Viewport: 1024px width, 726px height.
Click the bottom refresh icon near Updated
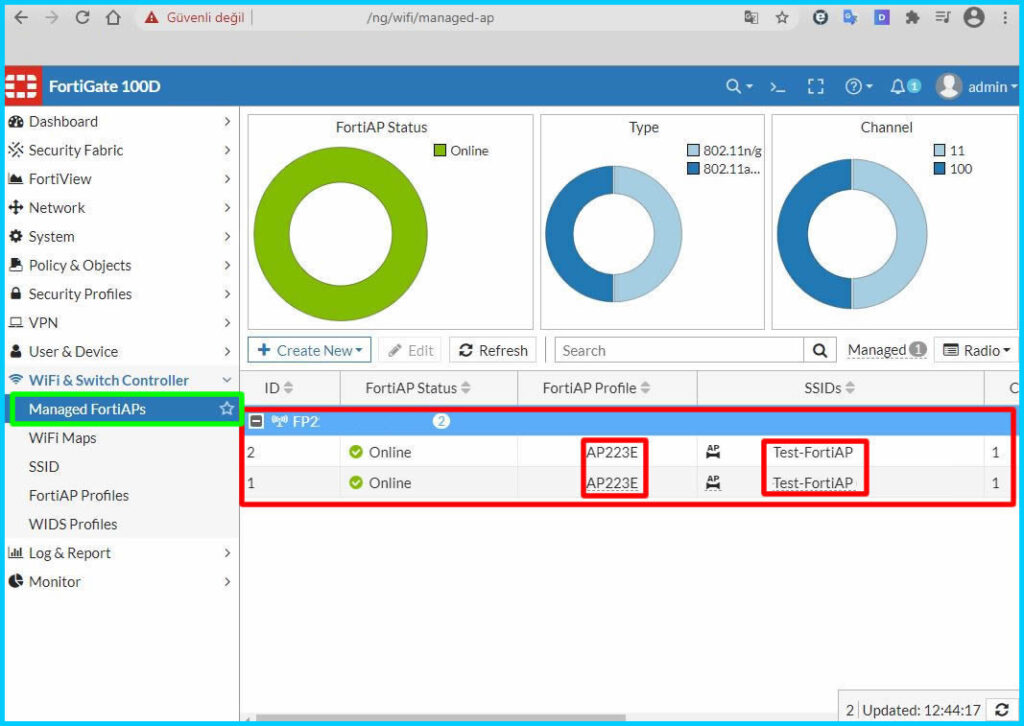(1002, 710)
